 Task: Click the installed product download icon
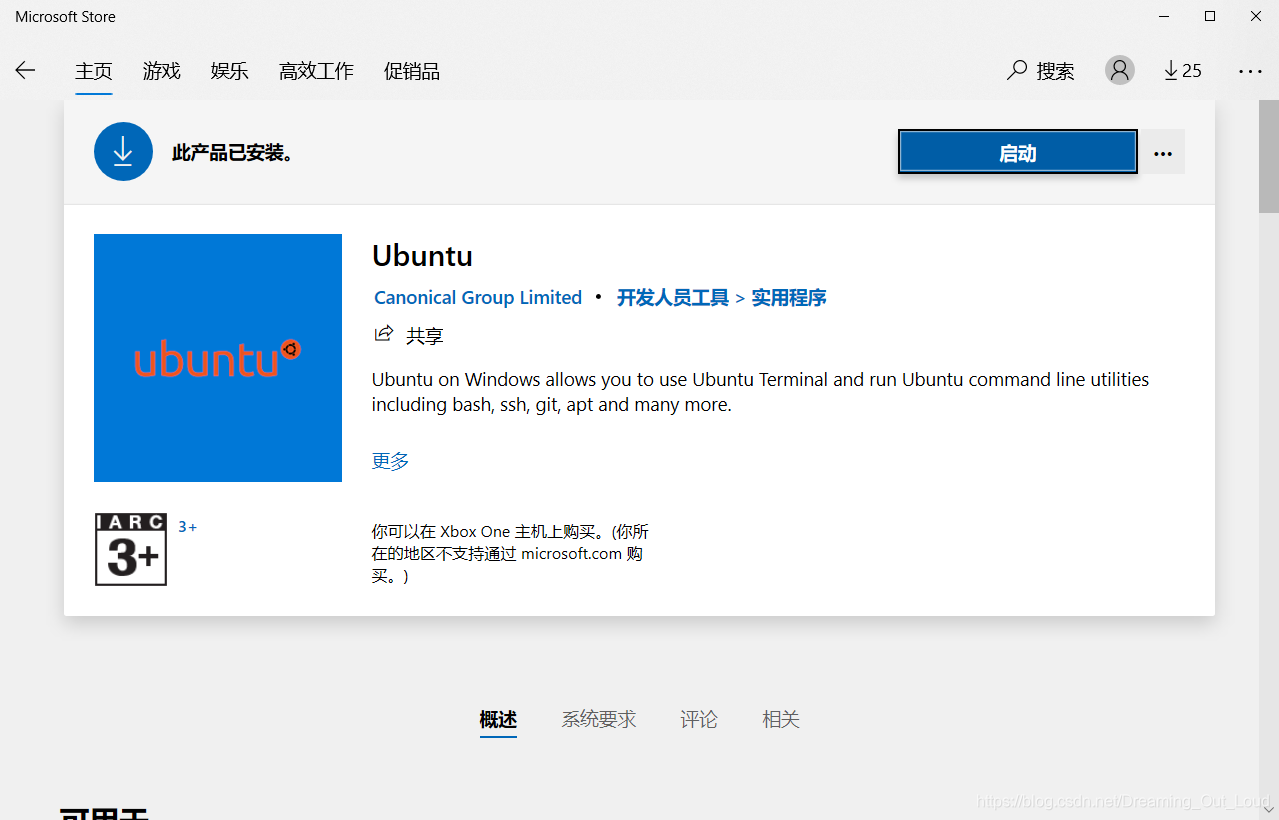[123, 152]
